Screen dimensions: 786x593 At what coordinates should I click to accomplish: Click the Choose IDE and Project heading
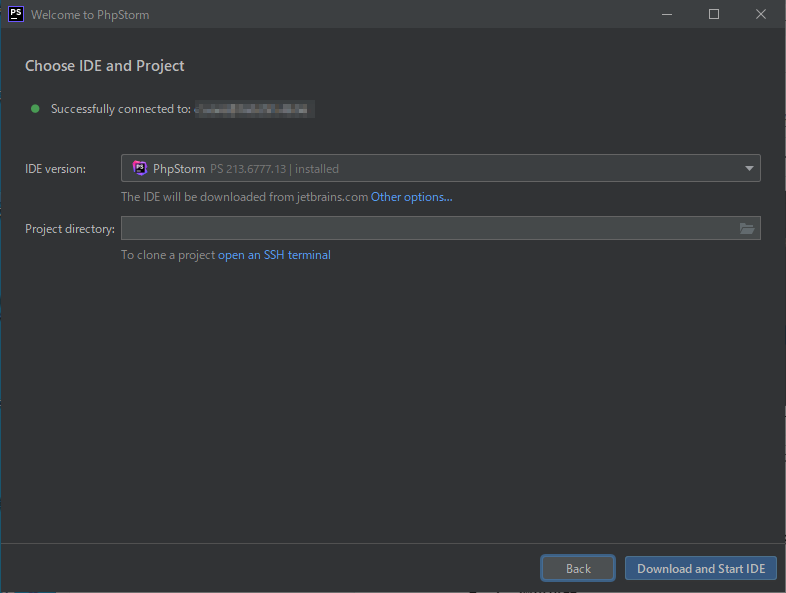click(x=105, y=66)
